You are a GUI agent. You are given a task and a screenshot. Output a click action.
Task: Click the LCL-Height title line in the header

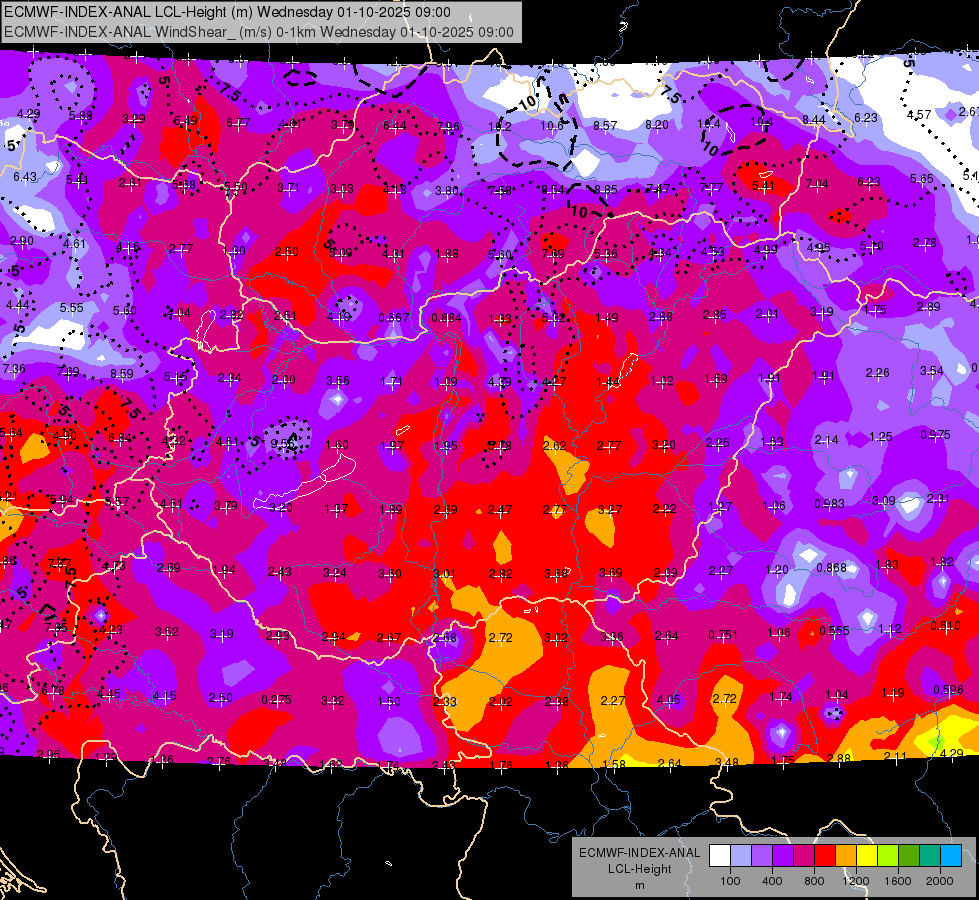click(227, 12)
